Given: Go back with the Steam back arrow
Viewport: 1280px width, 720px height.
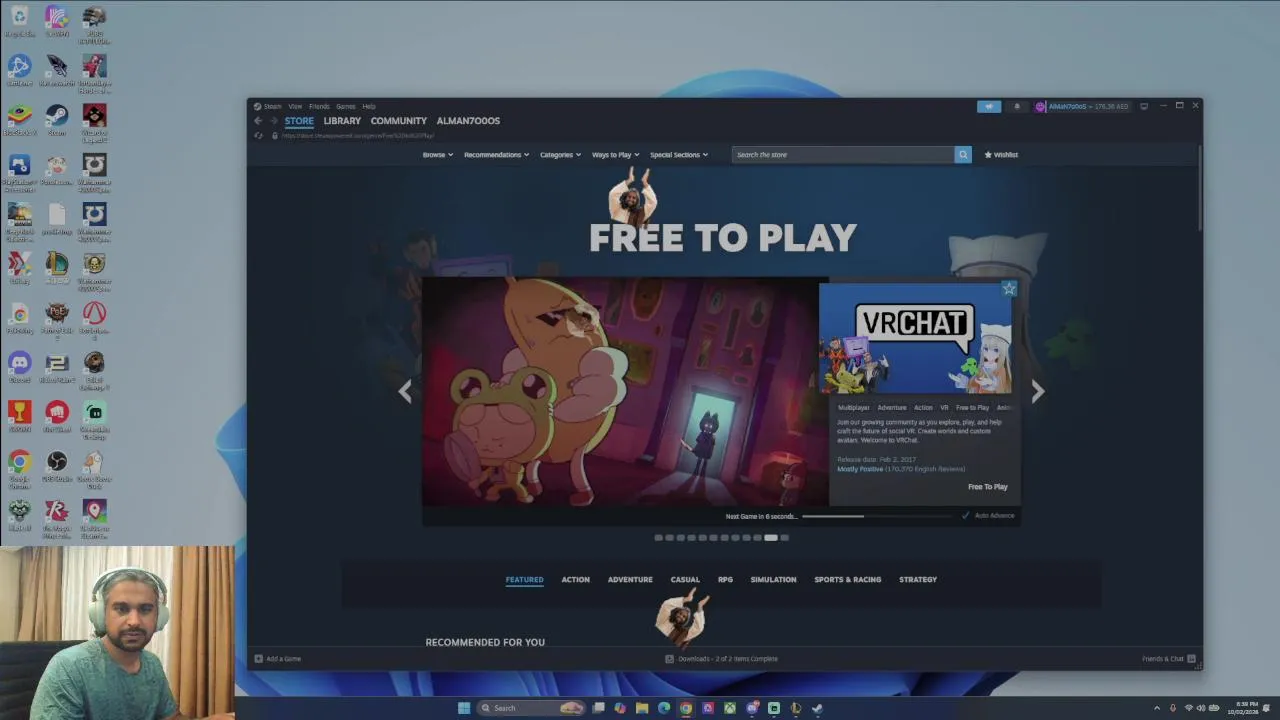Looking at the screenshot, I should (258, 121).
